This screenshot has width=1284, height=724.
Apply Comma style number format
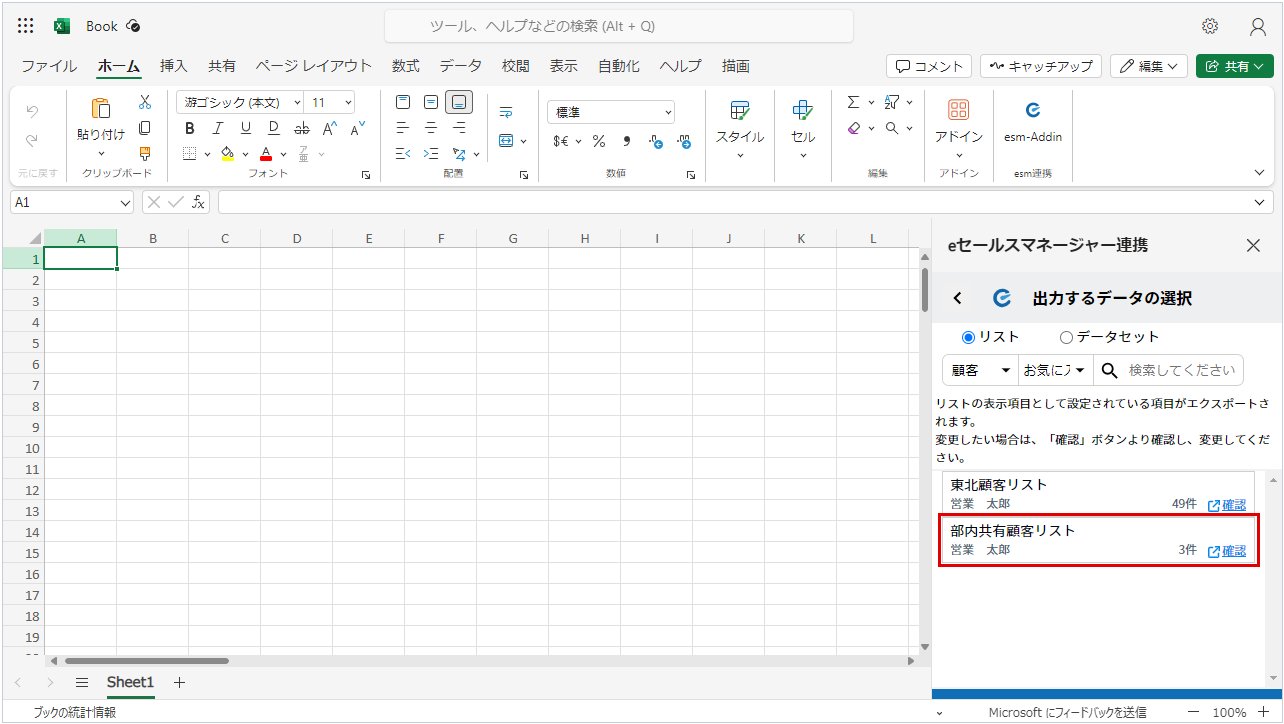[627, 141]
